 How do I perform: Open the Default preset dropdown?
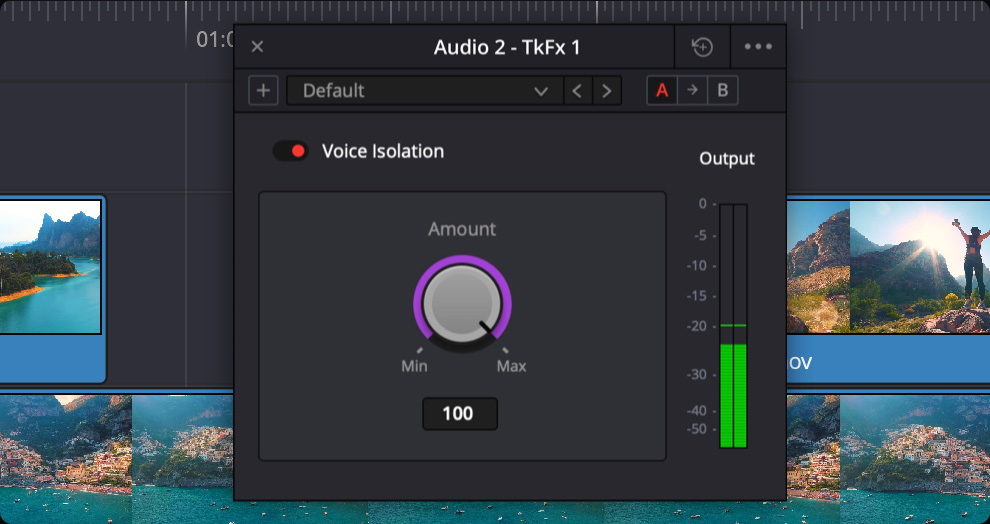[x=423, y=91]
